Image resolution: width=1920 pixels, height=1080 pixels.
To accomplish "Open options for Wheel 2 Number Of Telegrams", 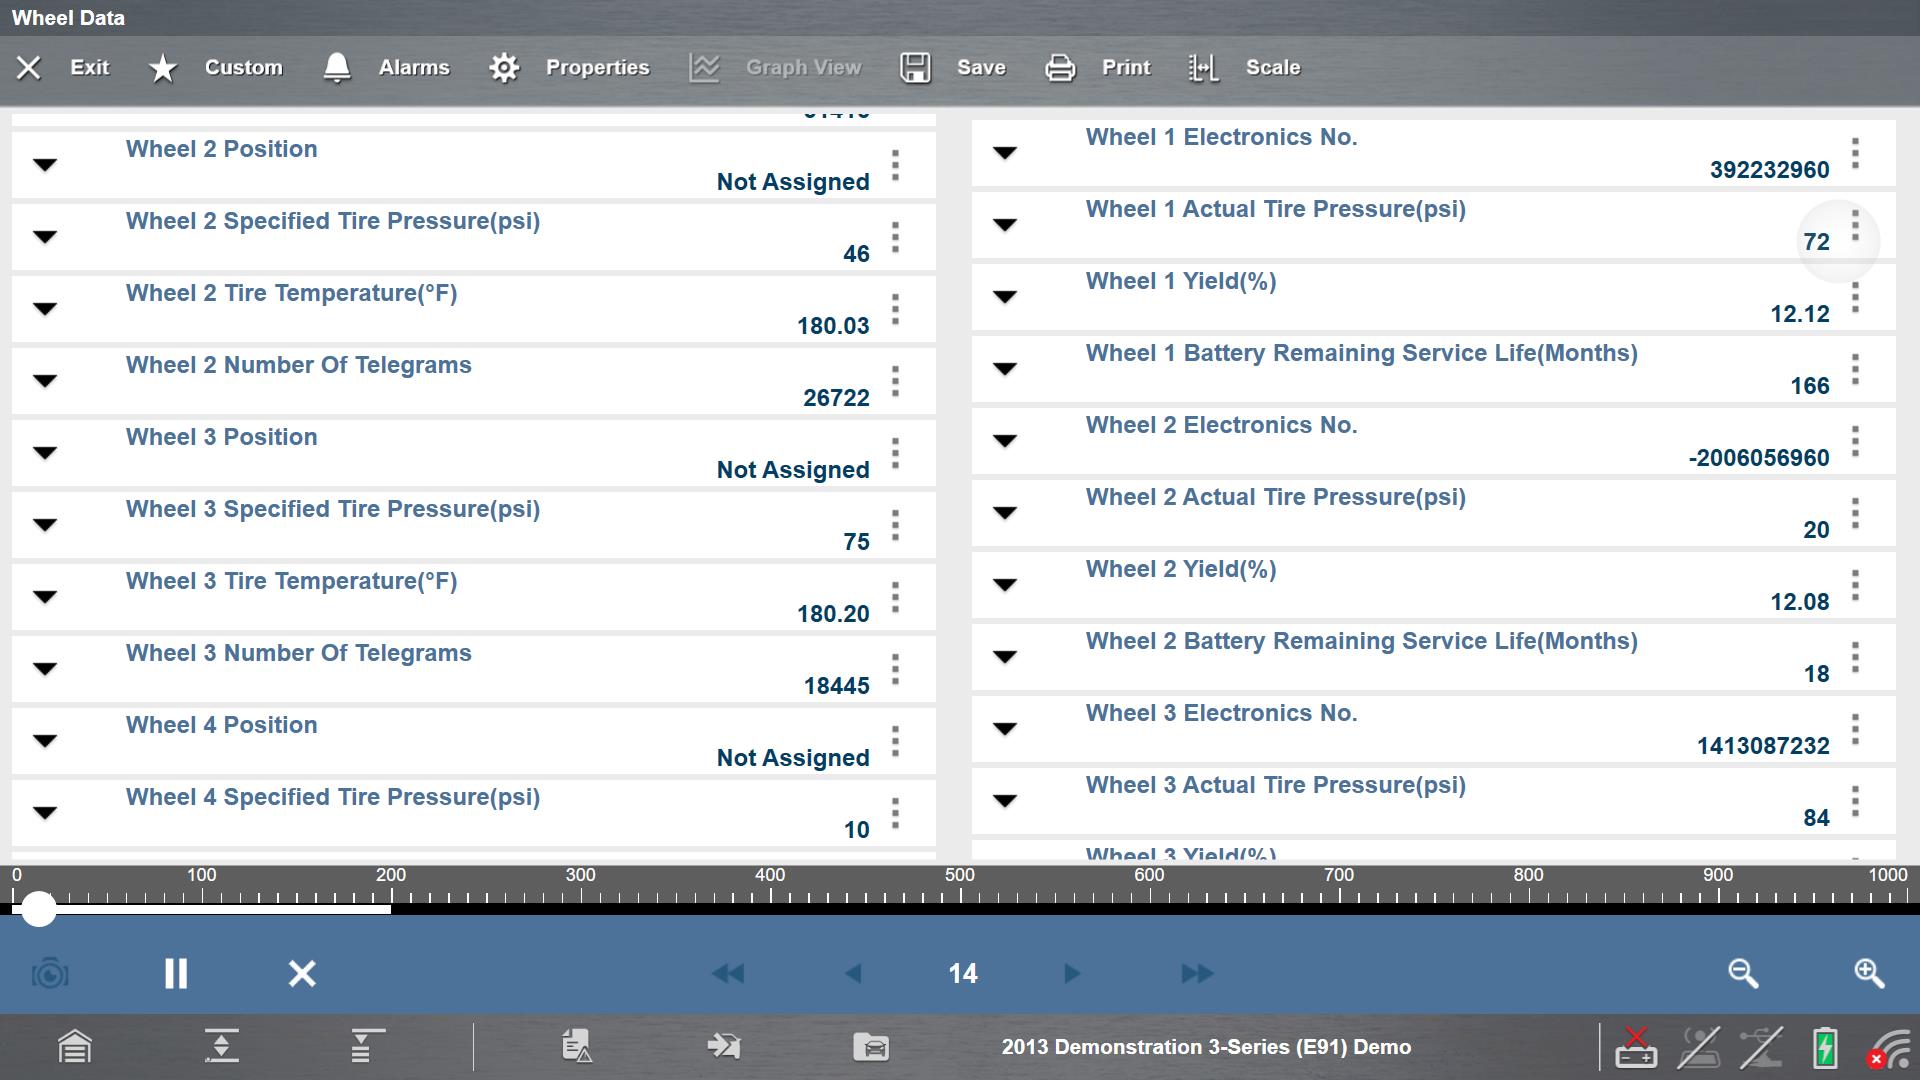I will pos(895,381).
